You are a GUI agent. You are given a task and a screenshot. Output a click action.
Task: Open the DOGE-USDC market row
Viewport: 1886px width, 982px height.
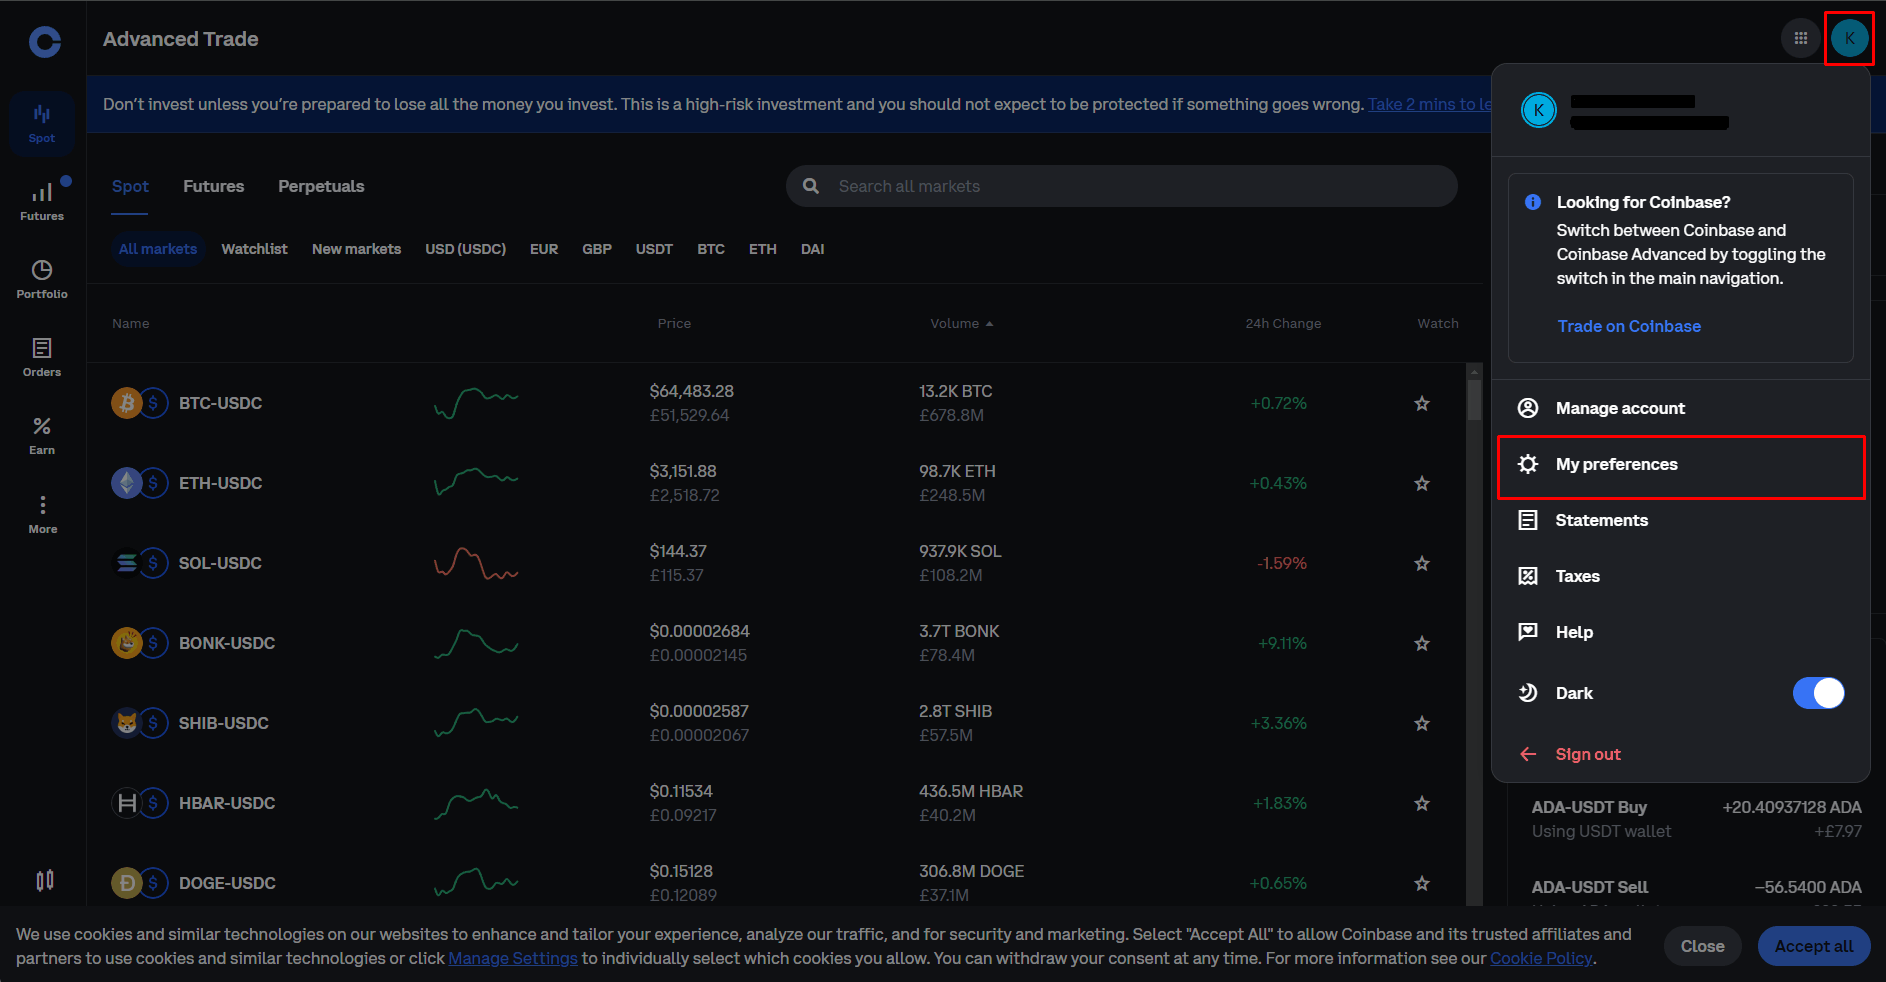[776, 883]
